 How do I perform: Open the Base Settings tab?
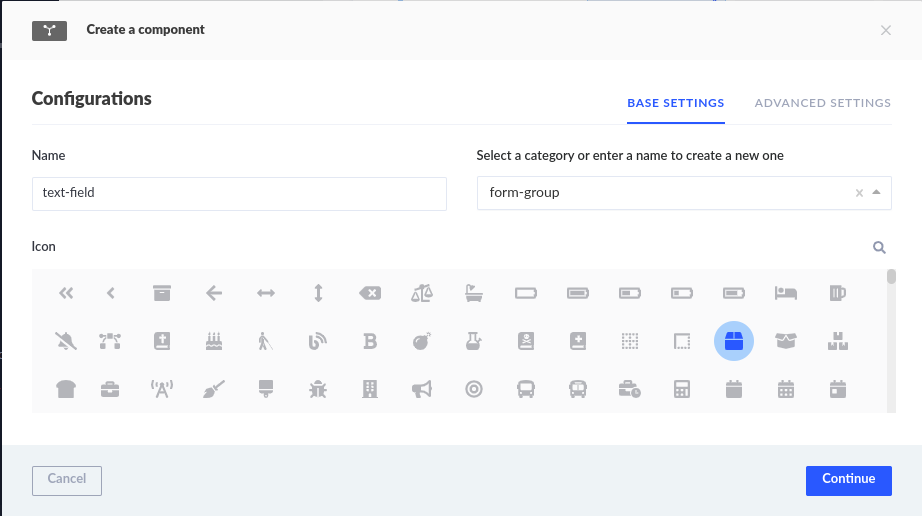(675, 103)
